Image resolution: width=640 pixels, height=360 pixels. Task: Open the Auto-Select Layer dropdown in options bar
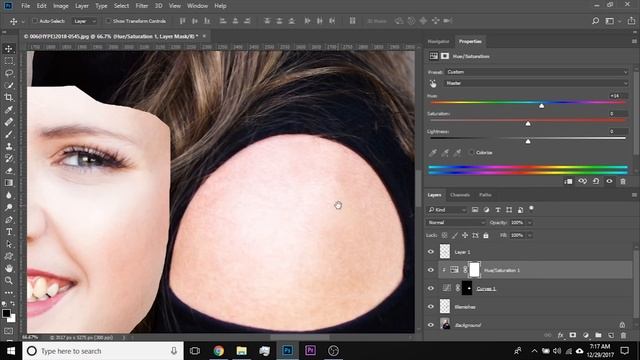pos(84,21)
